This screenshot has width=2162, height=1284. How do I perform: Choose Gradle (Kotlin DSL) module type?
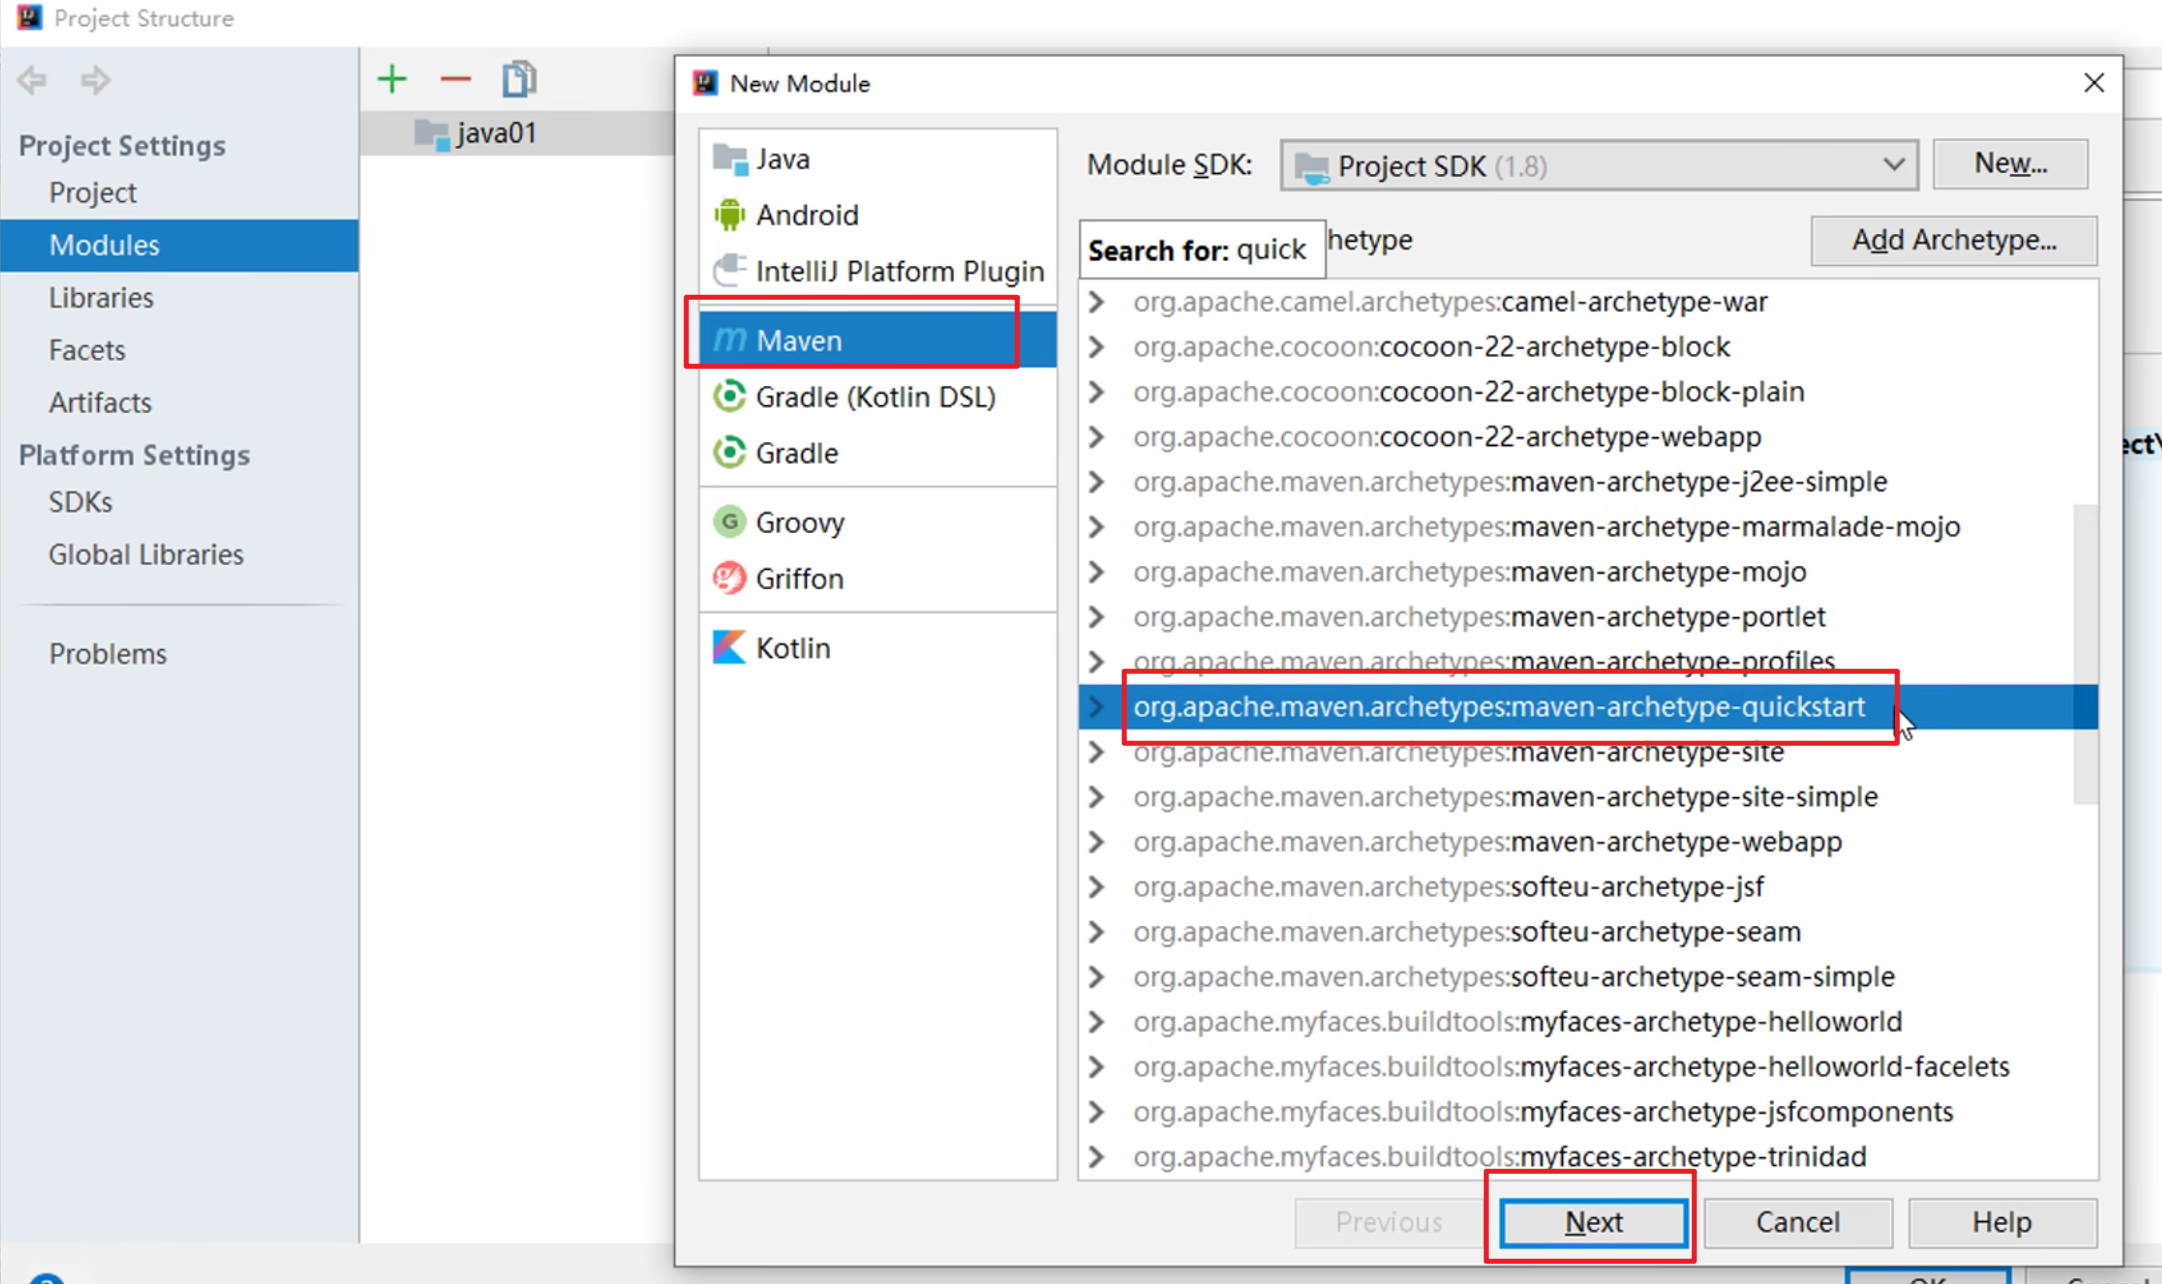874,397
